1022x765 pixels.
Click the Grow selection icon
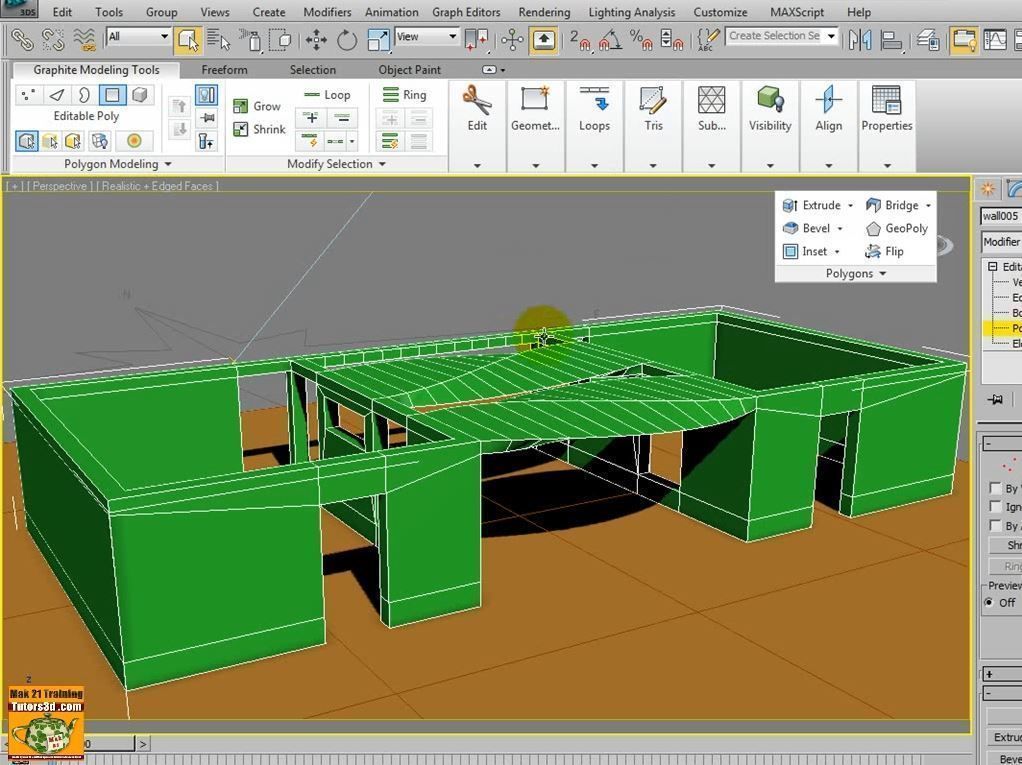tap(241, 106)
